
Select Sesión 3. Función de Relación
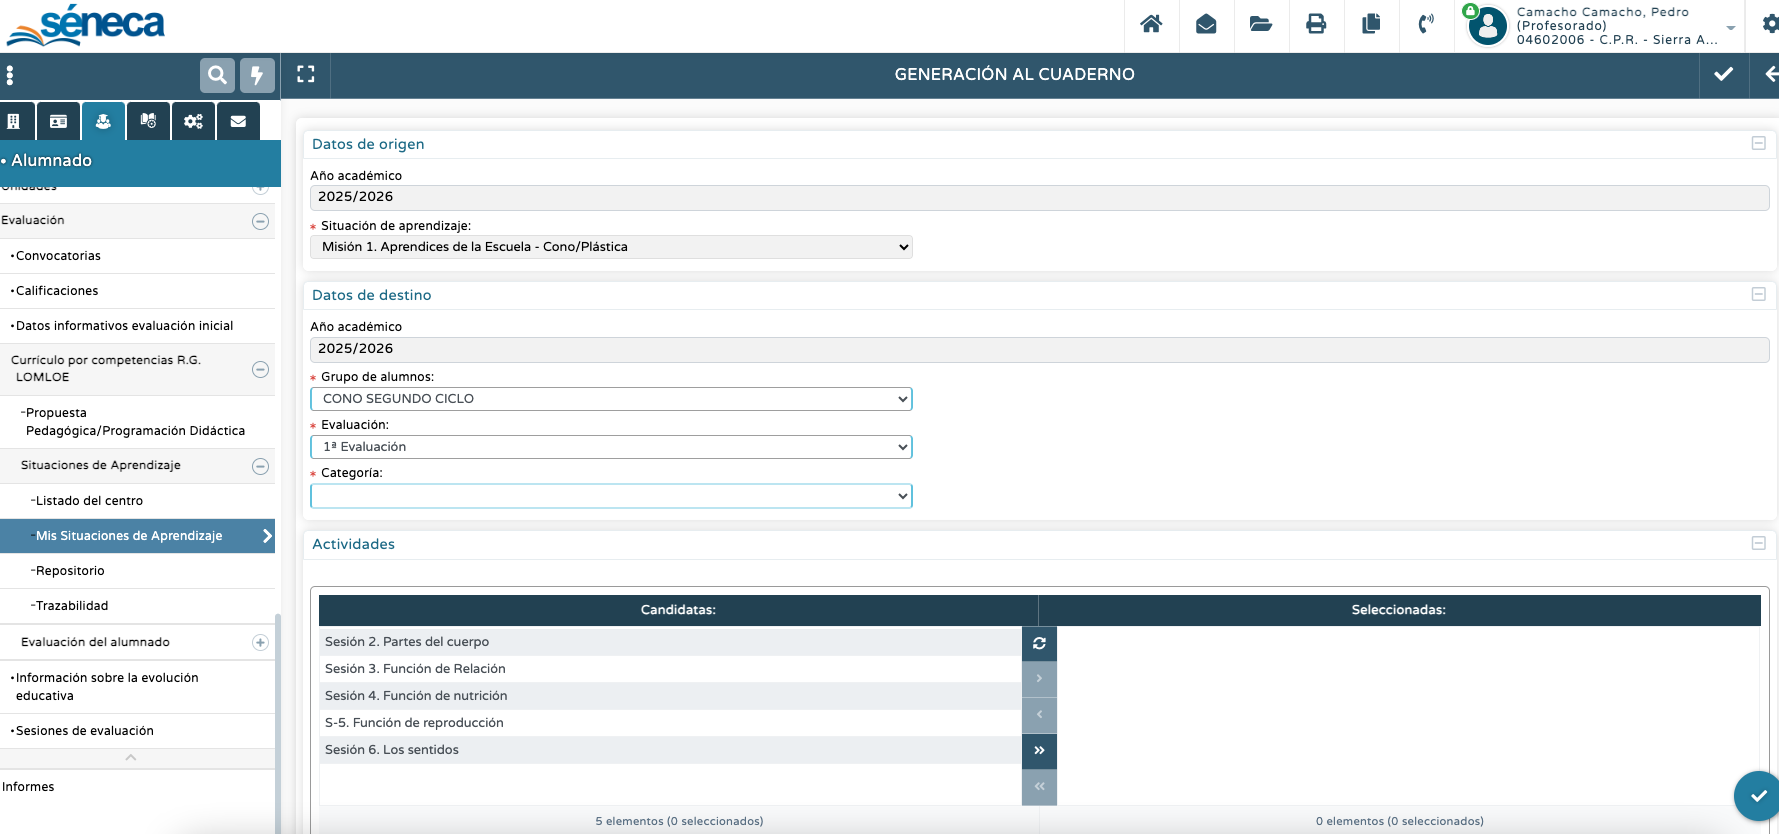pos(415,669)
